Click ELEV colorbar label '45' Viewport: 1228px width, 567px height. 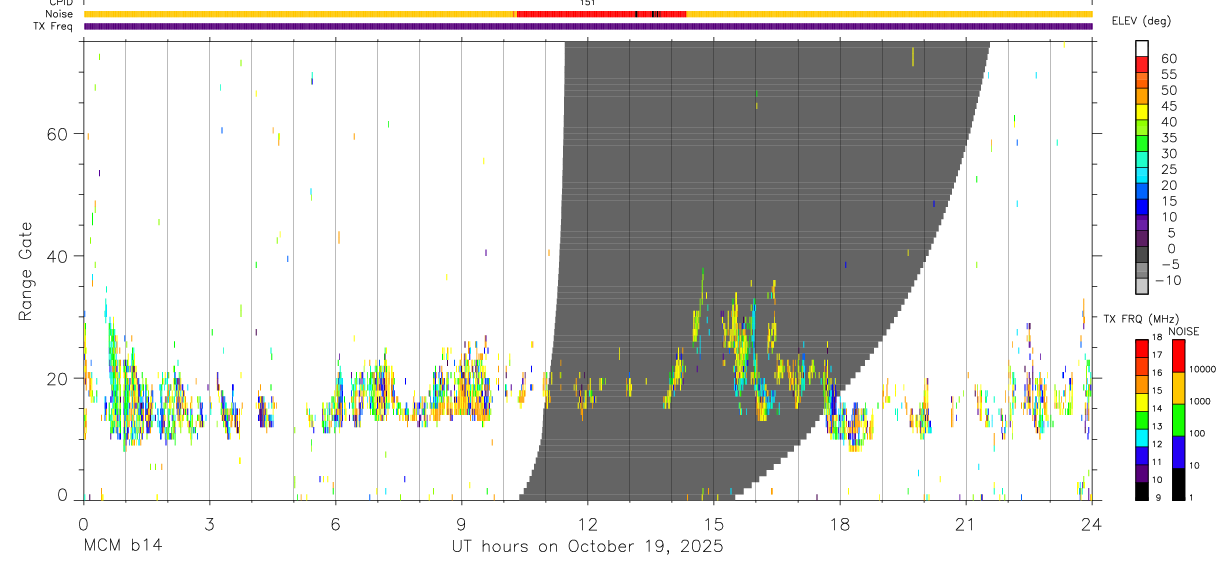pos(1167,106)
